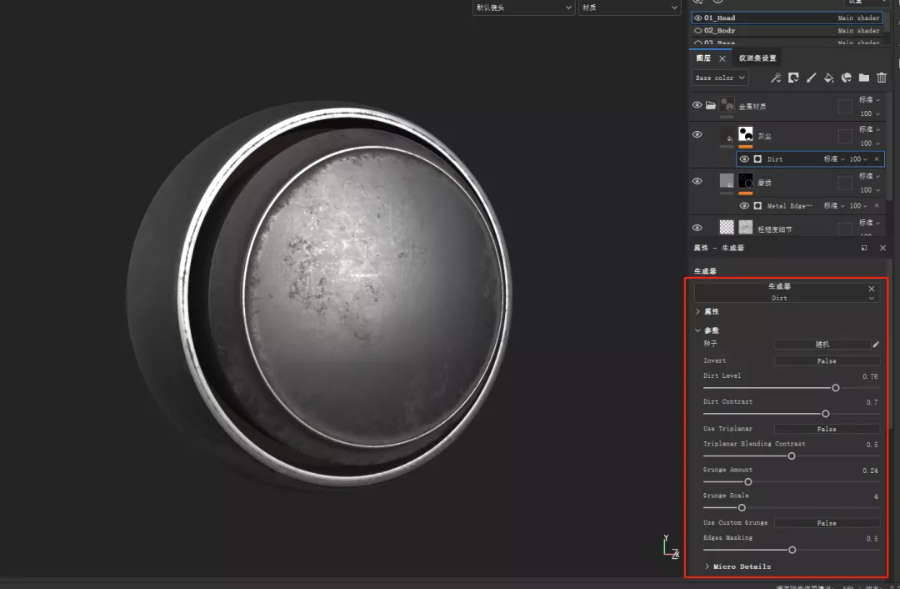900x589 pixels.
Task: Click the Triplanar Blending Contrast slider handle
Action: pyautogui.click(x=792, y=456)
